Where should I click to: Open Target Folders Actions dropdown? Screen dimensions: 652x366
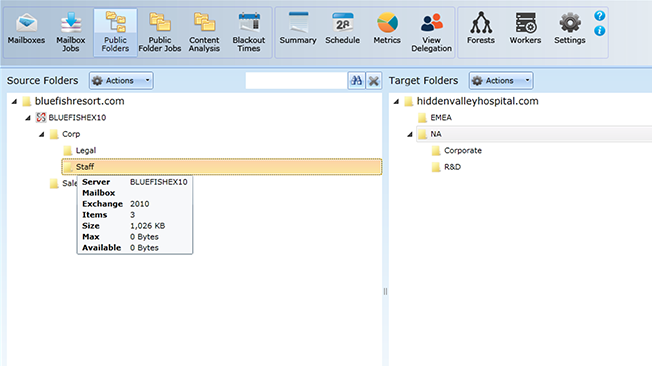click(x=501, y=81)
